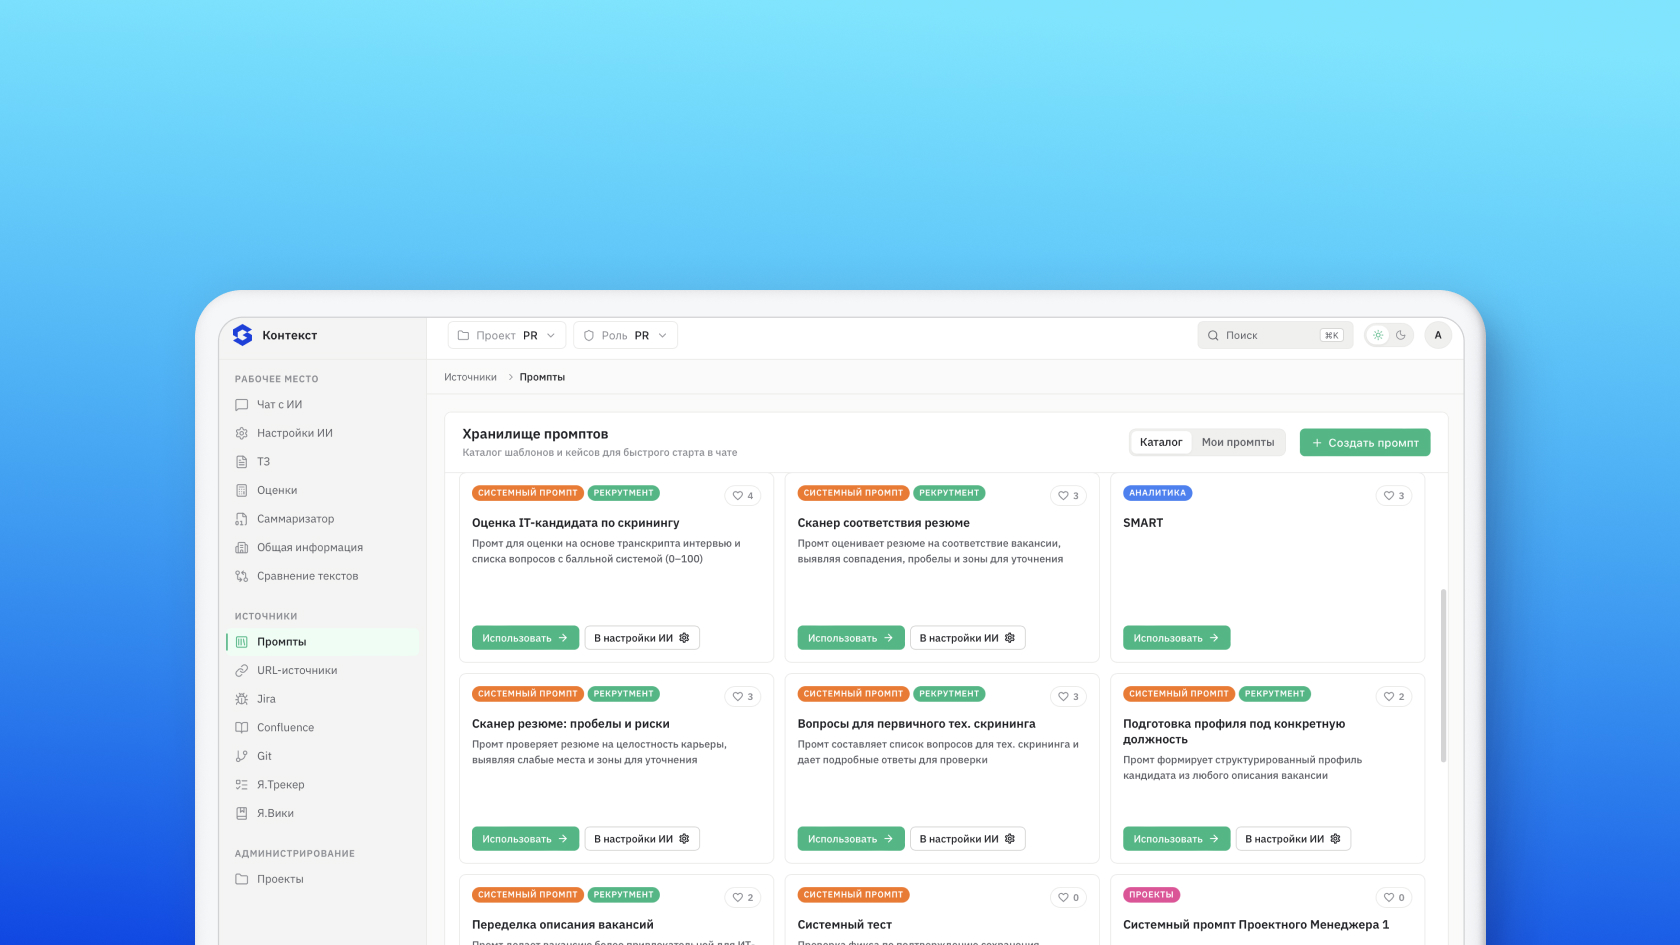Like Сканер резюме: пробелы и риски
Screen dimensions: 1680x945
tap(743, 696)
